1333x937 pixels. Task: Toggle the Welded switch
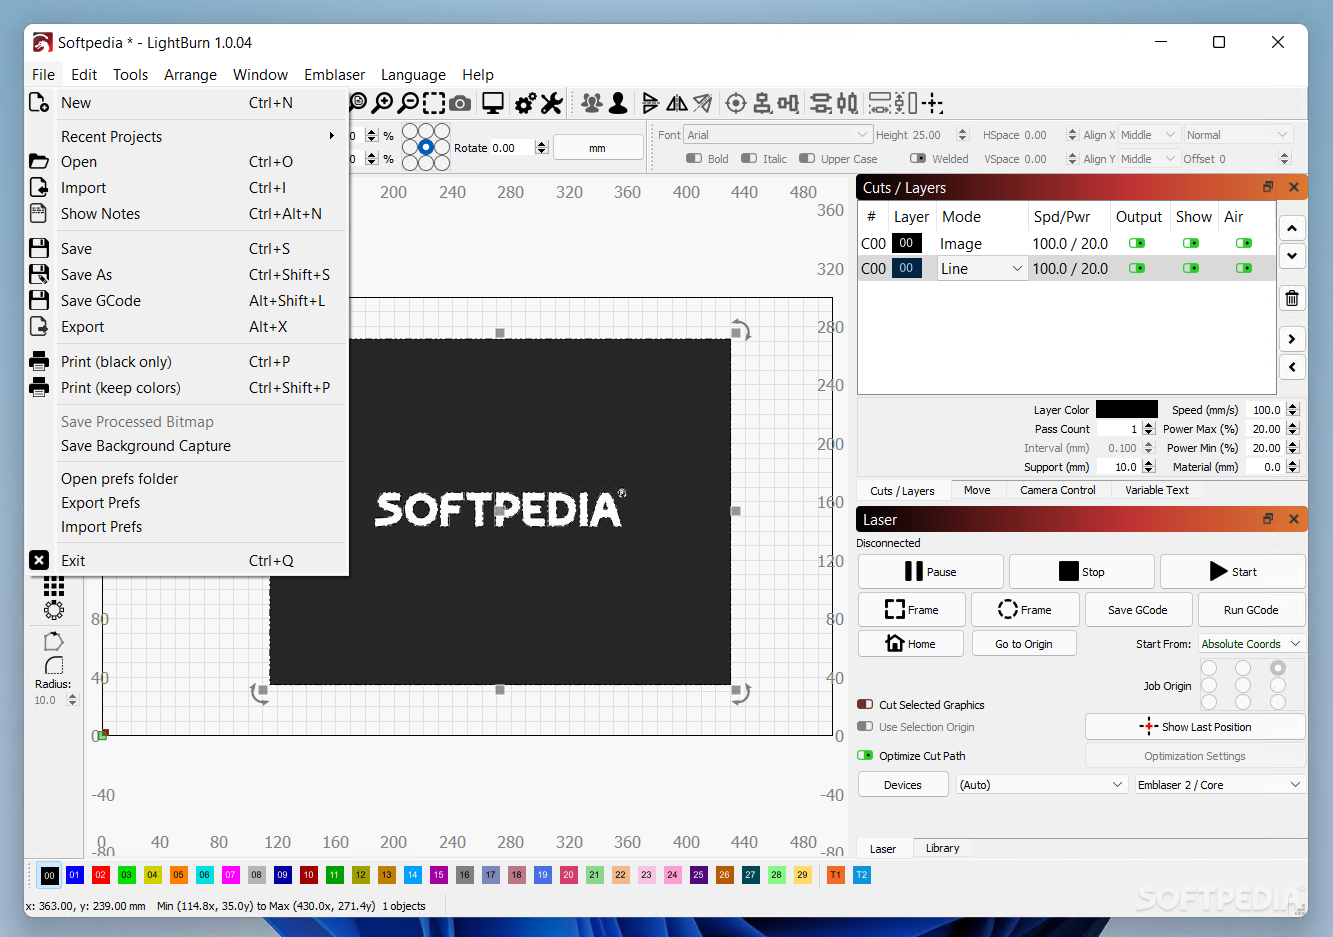point(918,159)
